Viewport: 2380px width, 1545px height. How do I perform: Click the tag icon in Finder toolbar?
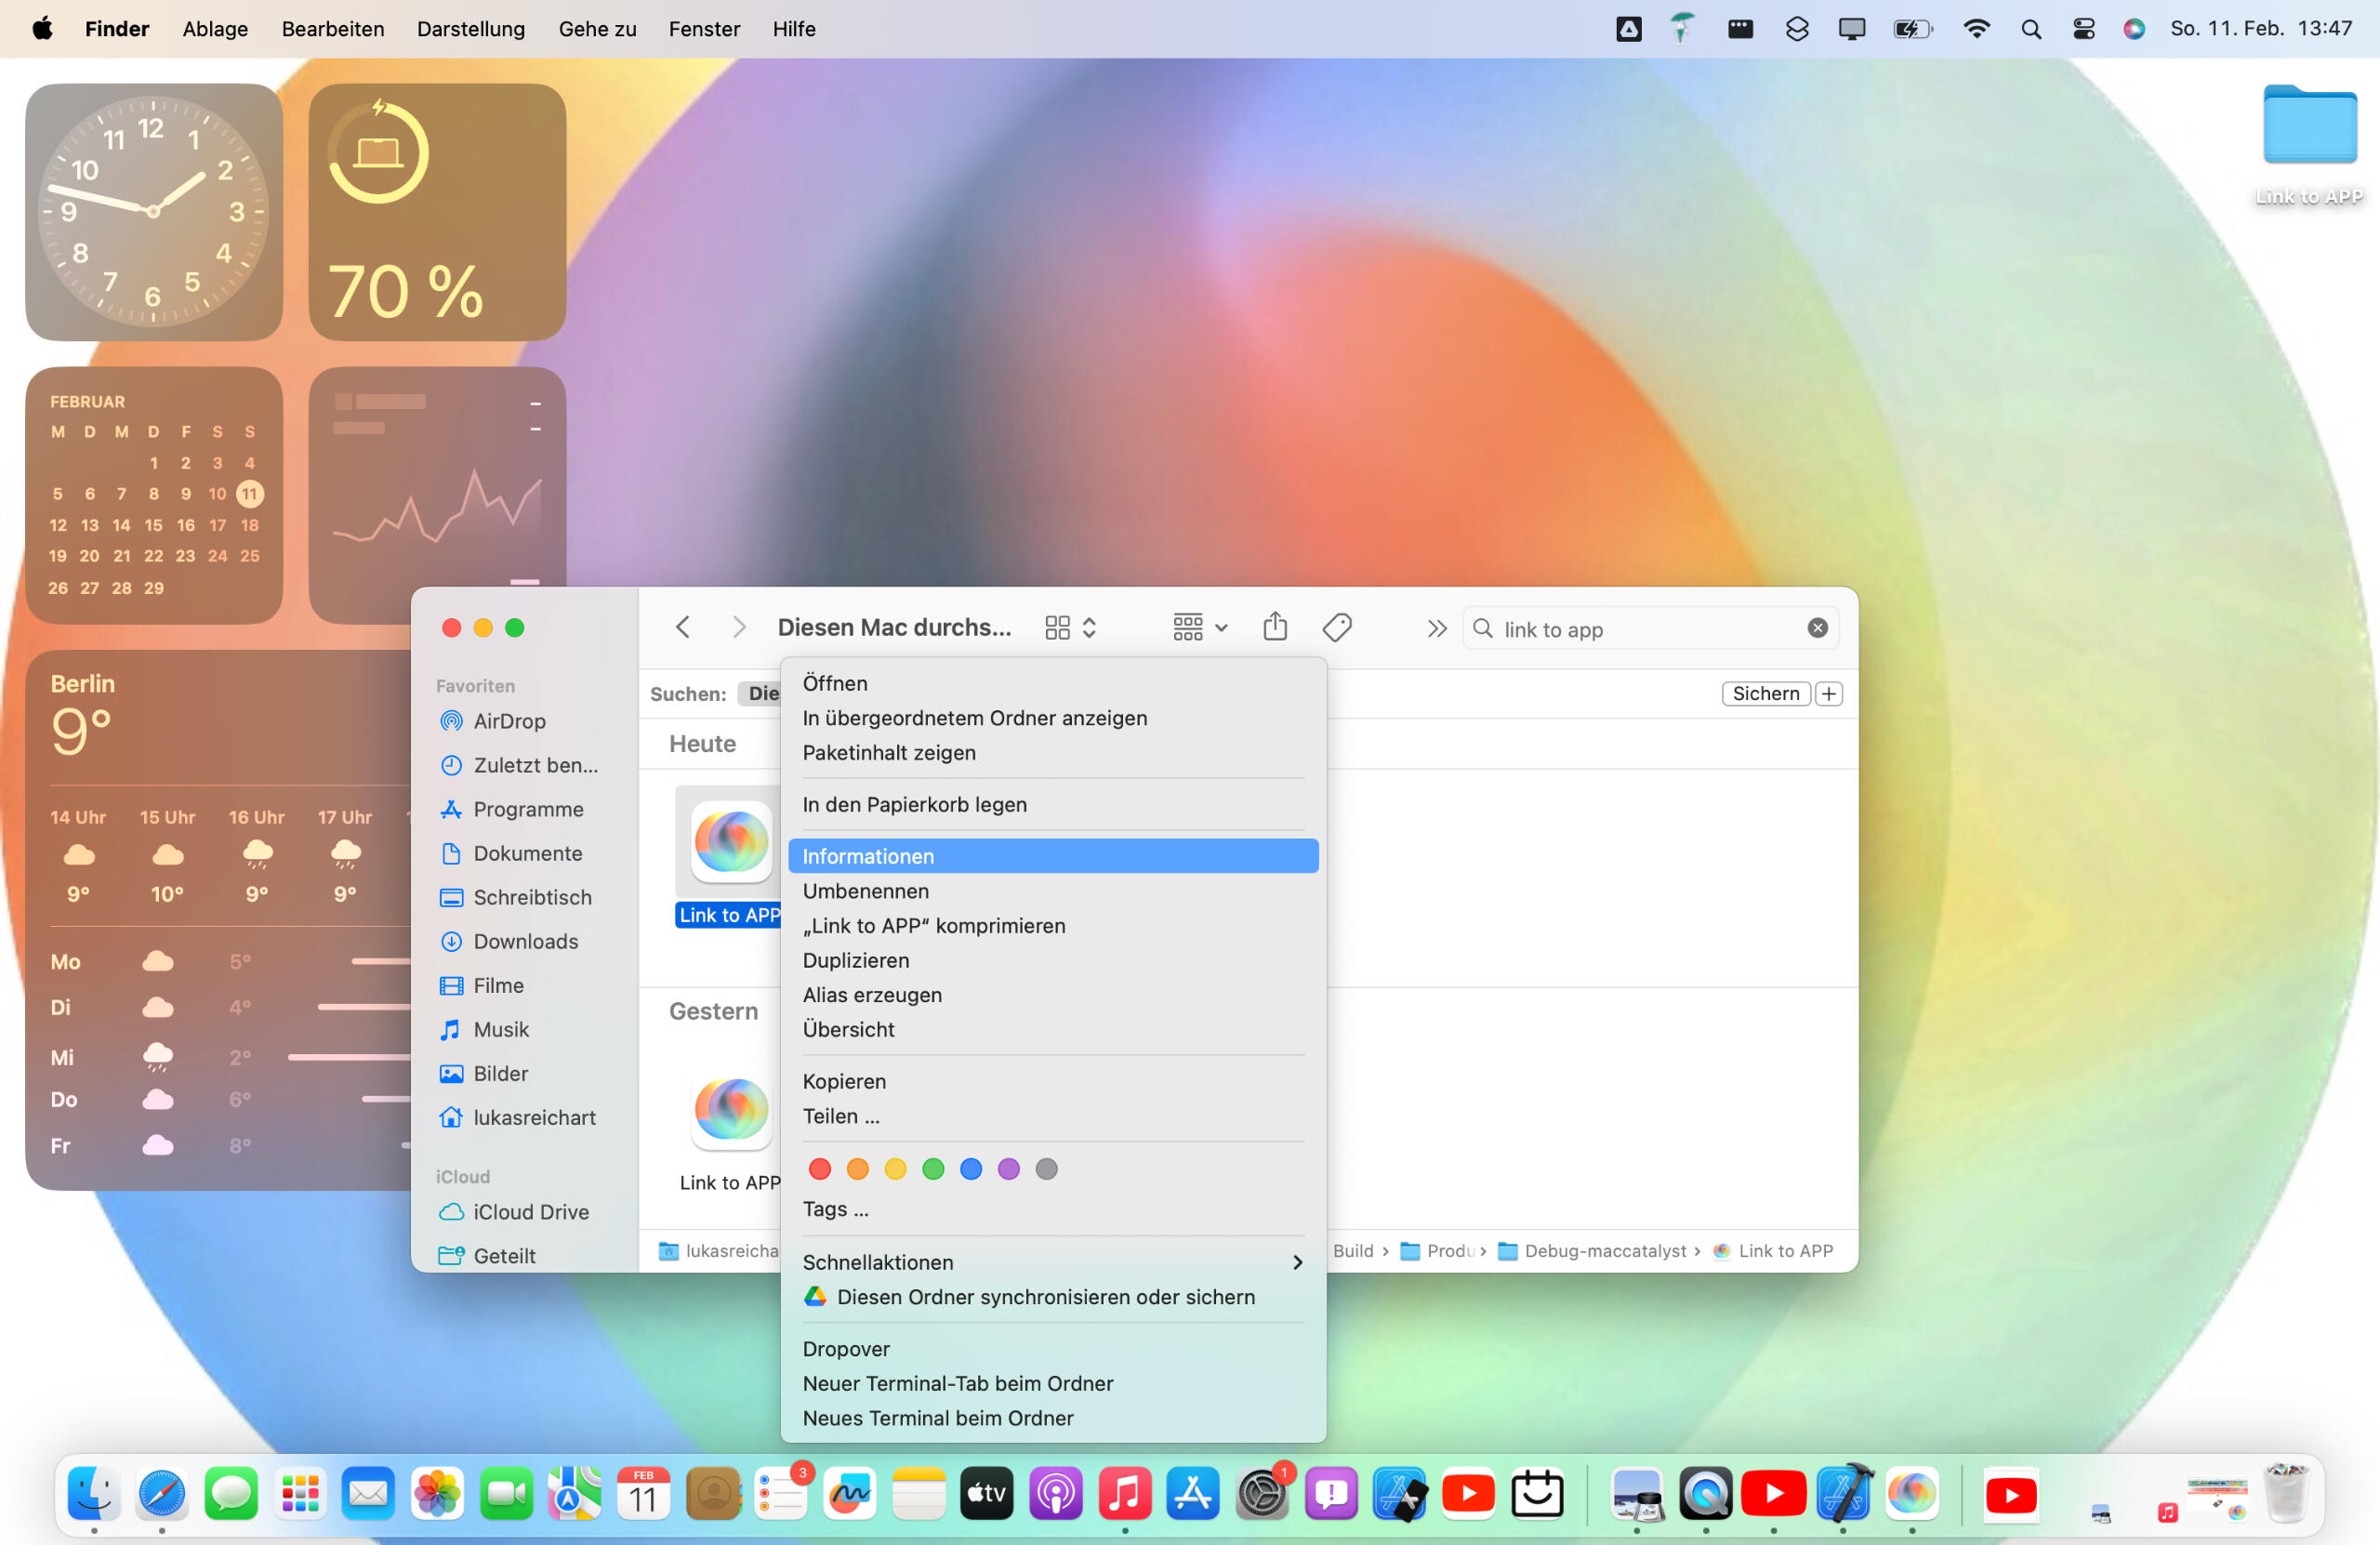click(x=1337, y=628)
